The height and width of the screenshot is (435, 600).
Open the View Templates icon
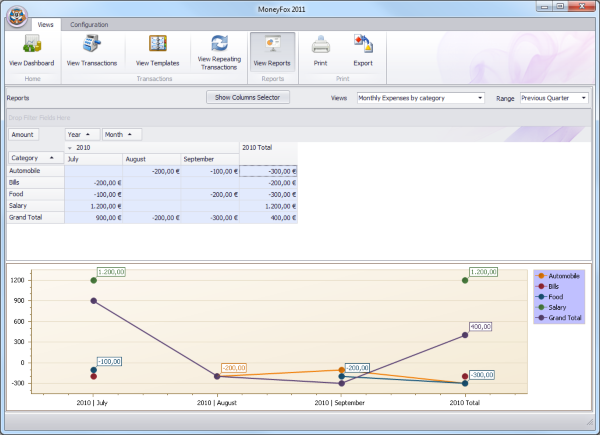coord(157,51)
